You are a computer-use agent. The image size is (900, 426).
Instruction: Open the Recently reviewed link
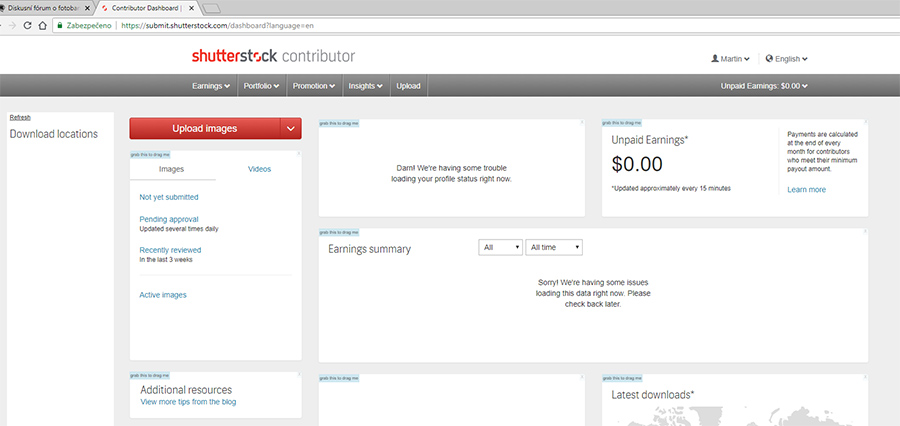[170, 250]
